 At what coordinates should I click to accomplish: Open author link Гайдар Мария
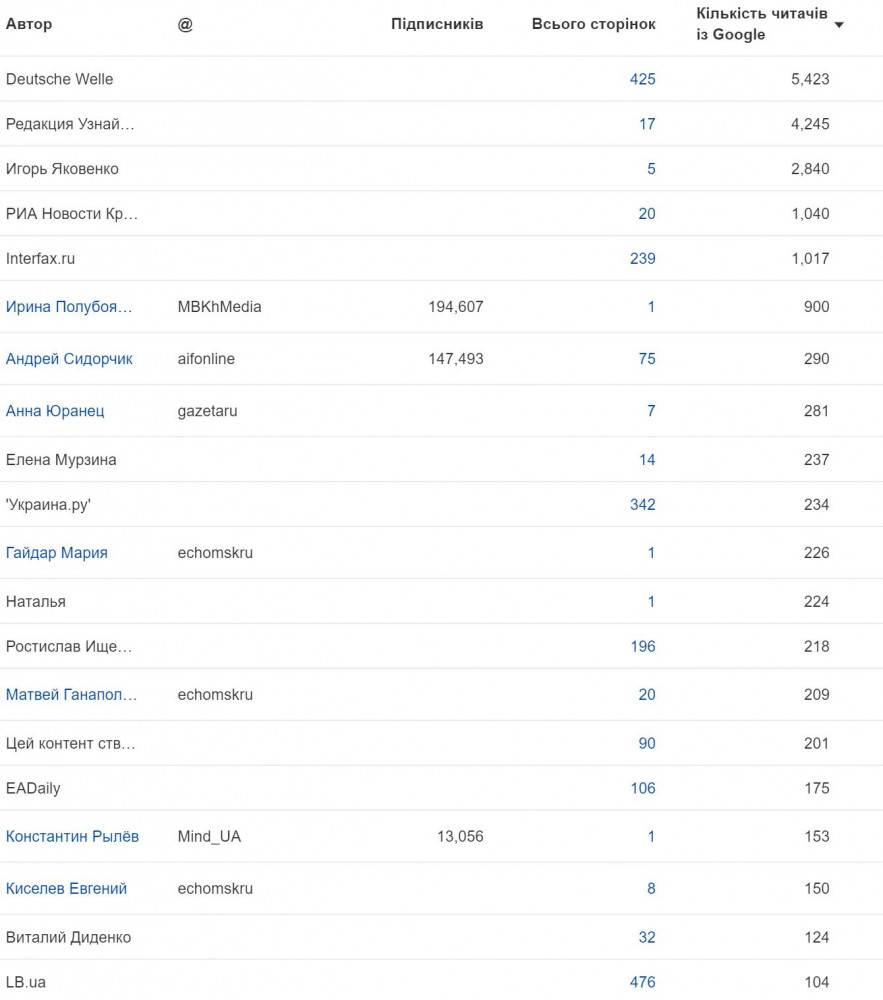coord(57,553)
